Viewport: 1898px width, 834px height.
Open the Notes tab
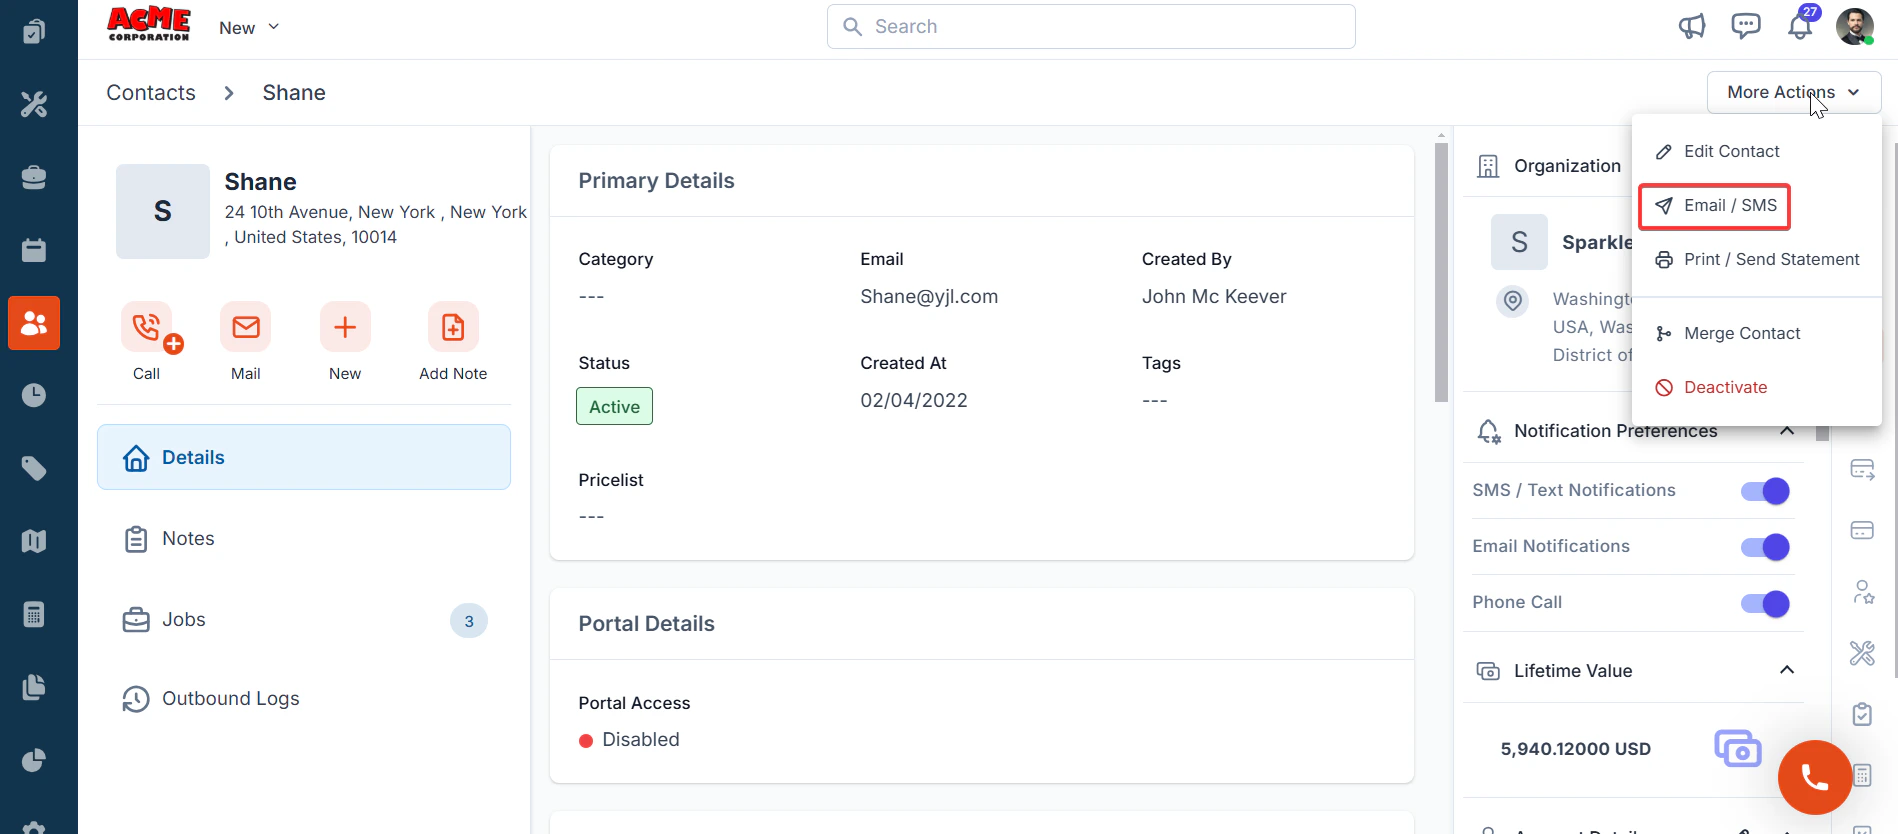[x=304, y=539]
